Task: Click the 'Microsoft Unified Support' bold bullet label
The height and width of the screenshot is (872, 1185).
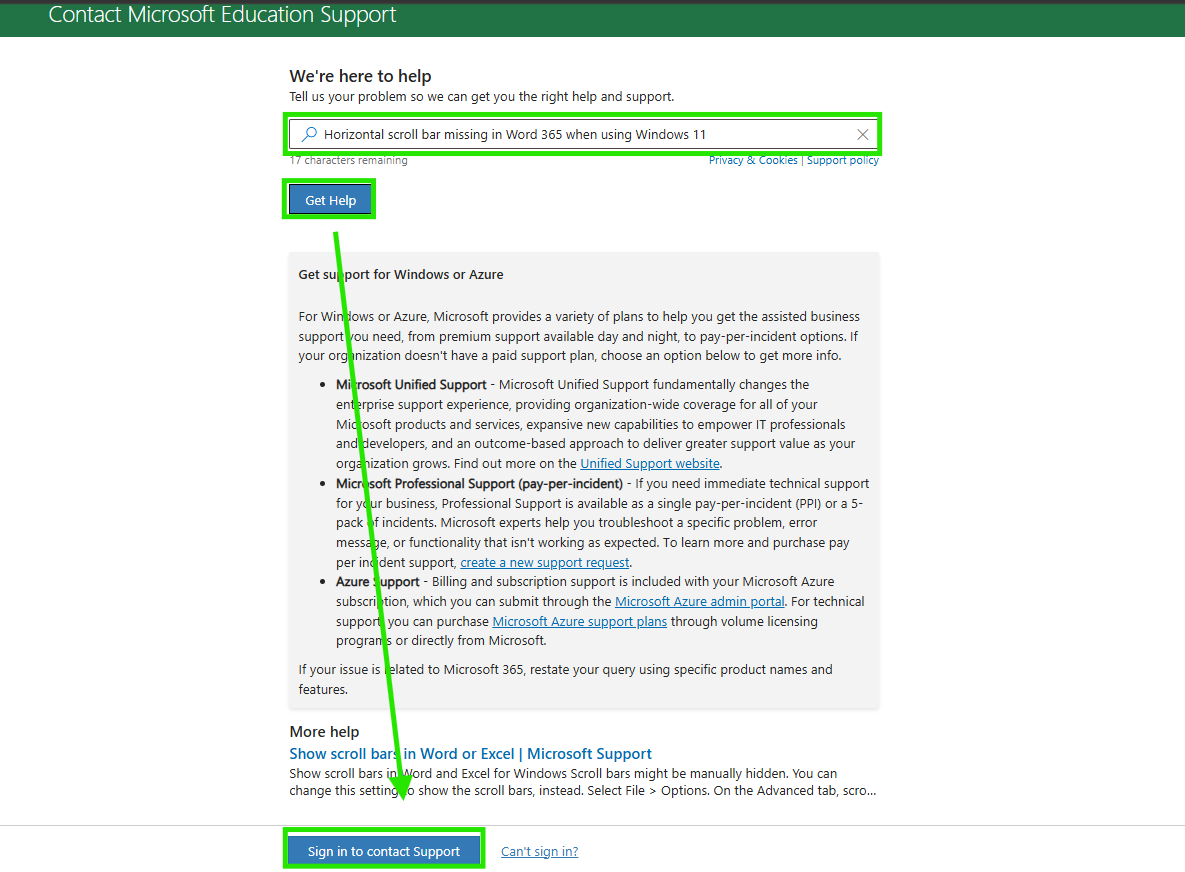Action: (x=411, y=385)
